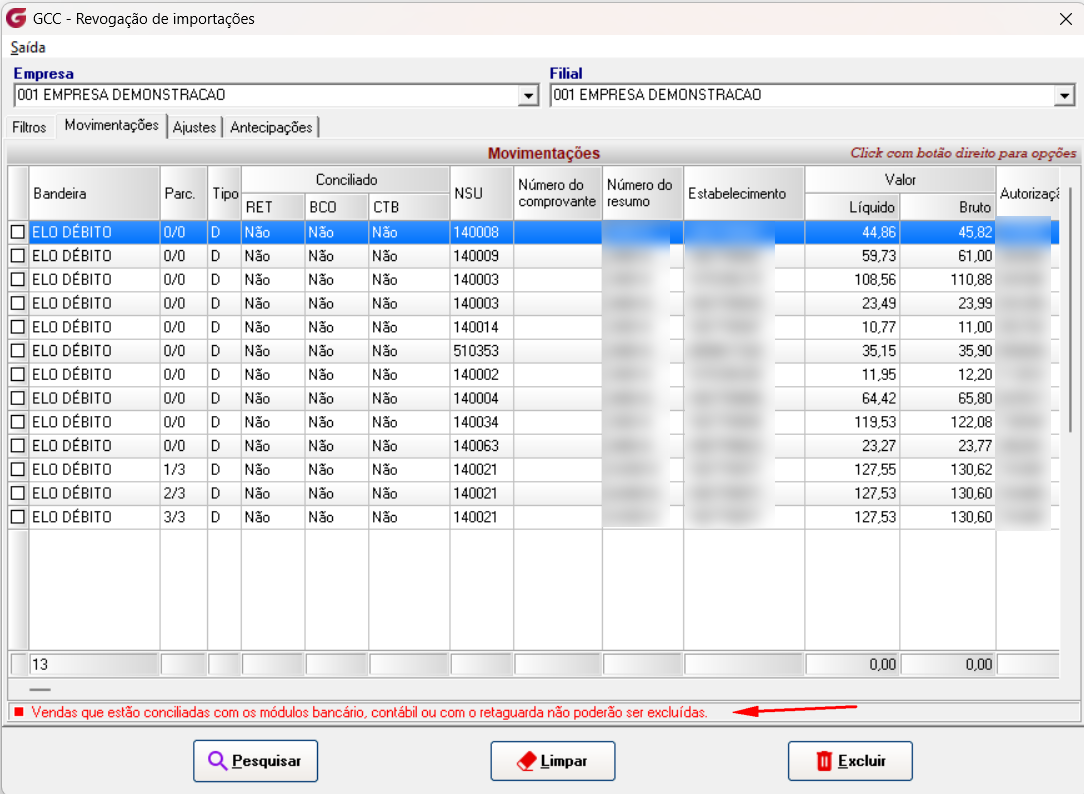Switch to the Movimentações tab
Screen dimensions: 1084x794
(111, 125)
